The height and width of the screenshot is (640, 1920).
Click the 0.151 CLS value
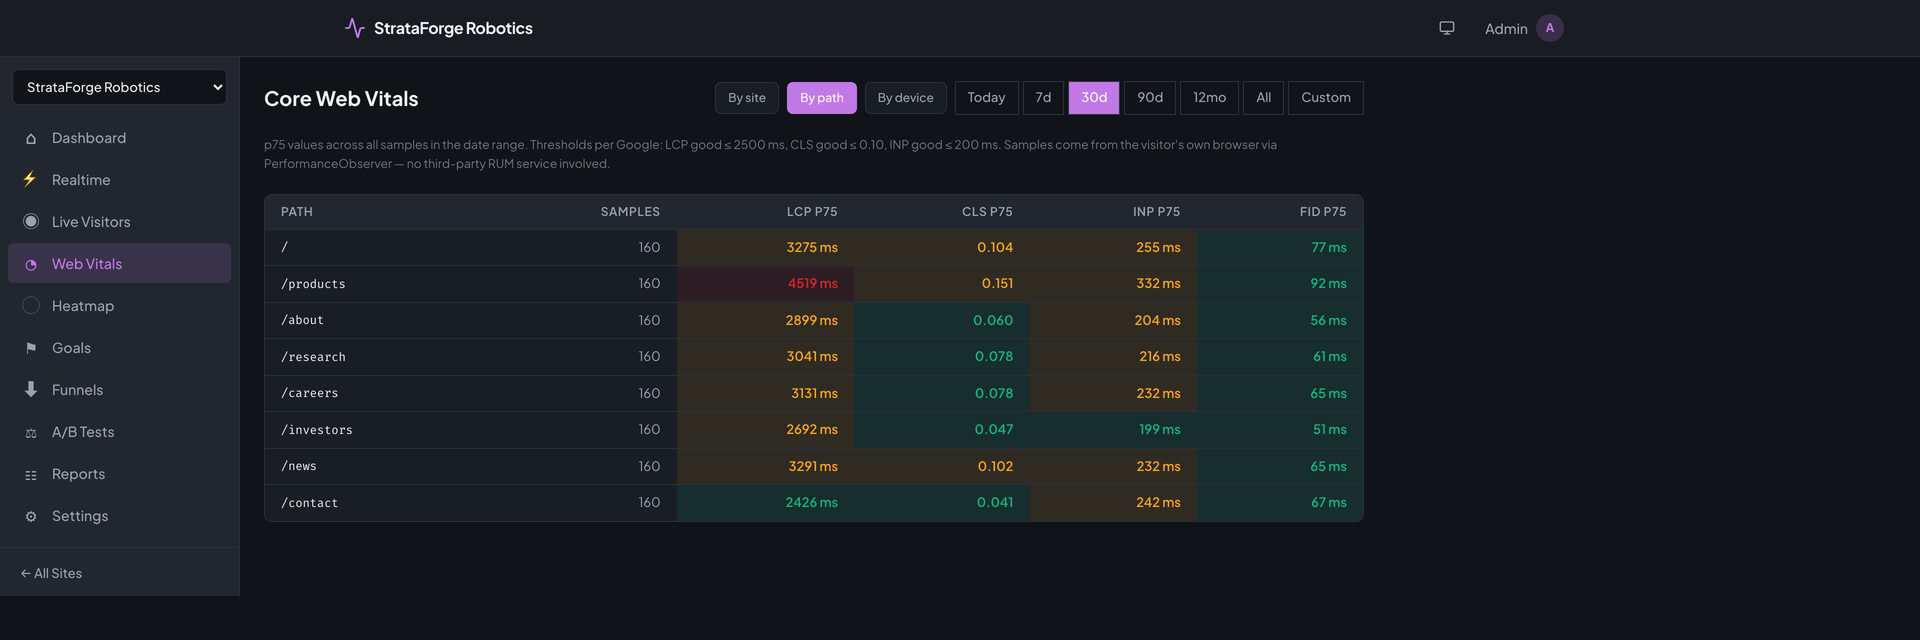click(x=997, y=284)
